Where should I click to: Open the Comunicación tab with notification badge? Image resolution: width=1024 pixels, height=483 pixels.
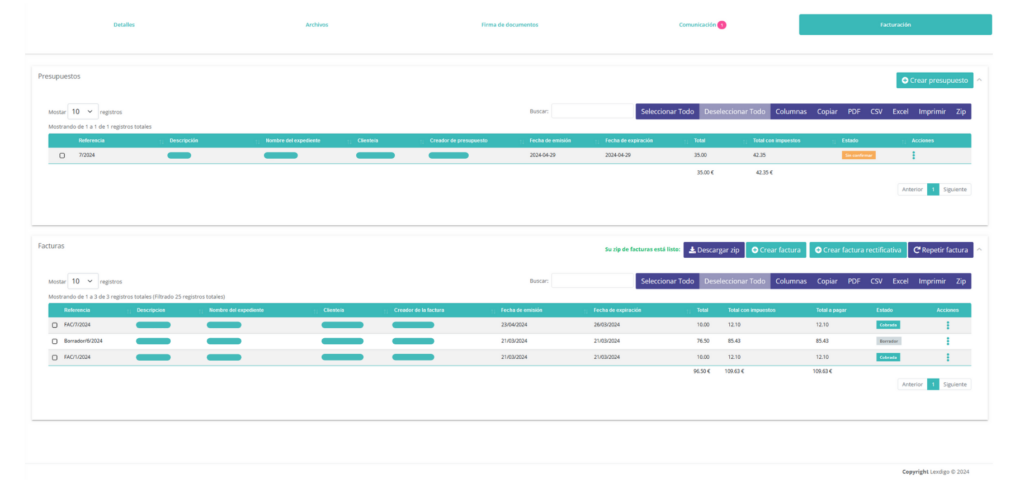click(699, 24)
